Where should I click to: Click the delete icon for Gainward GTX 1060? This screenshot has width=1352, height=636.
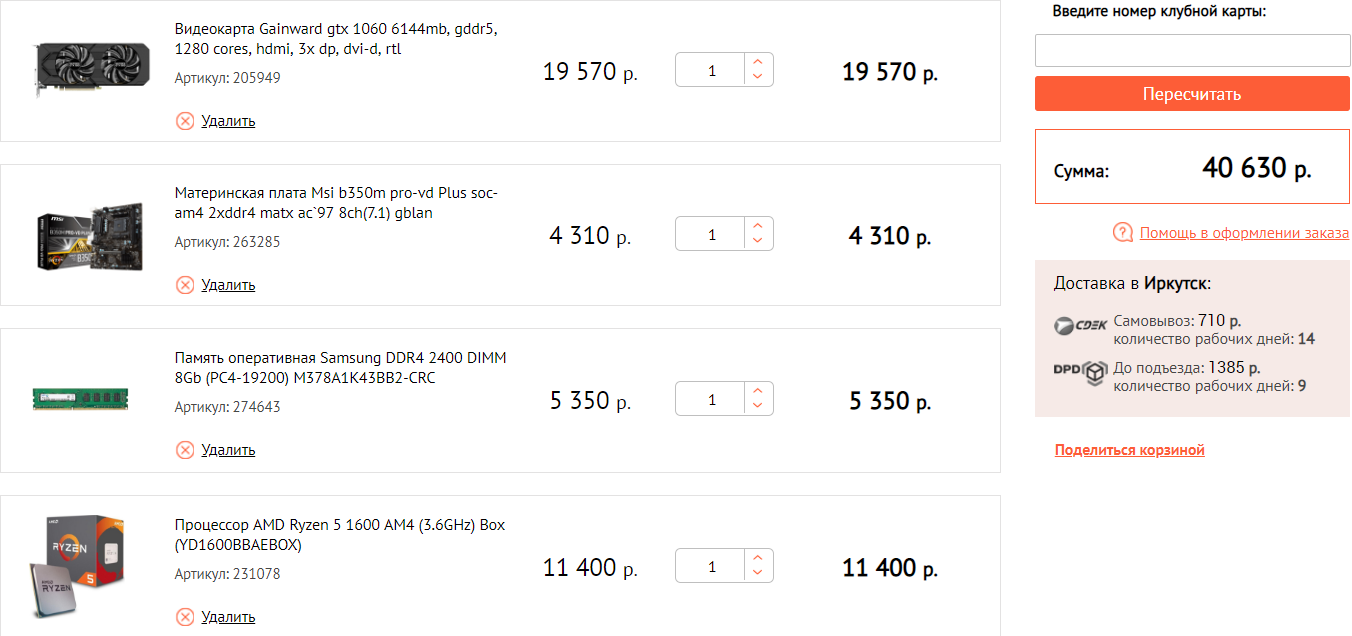[185, 121]
